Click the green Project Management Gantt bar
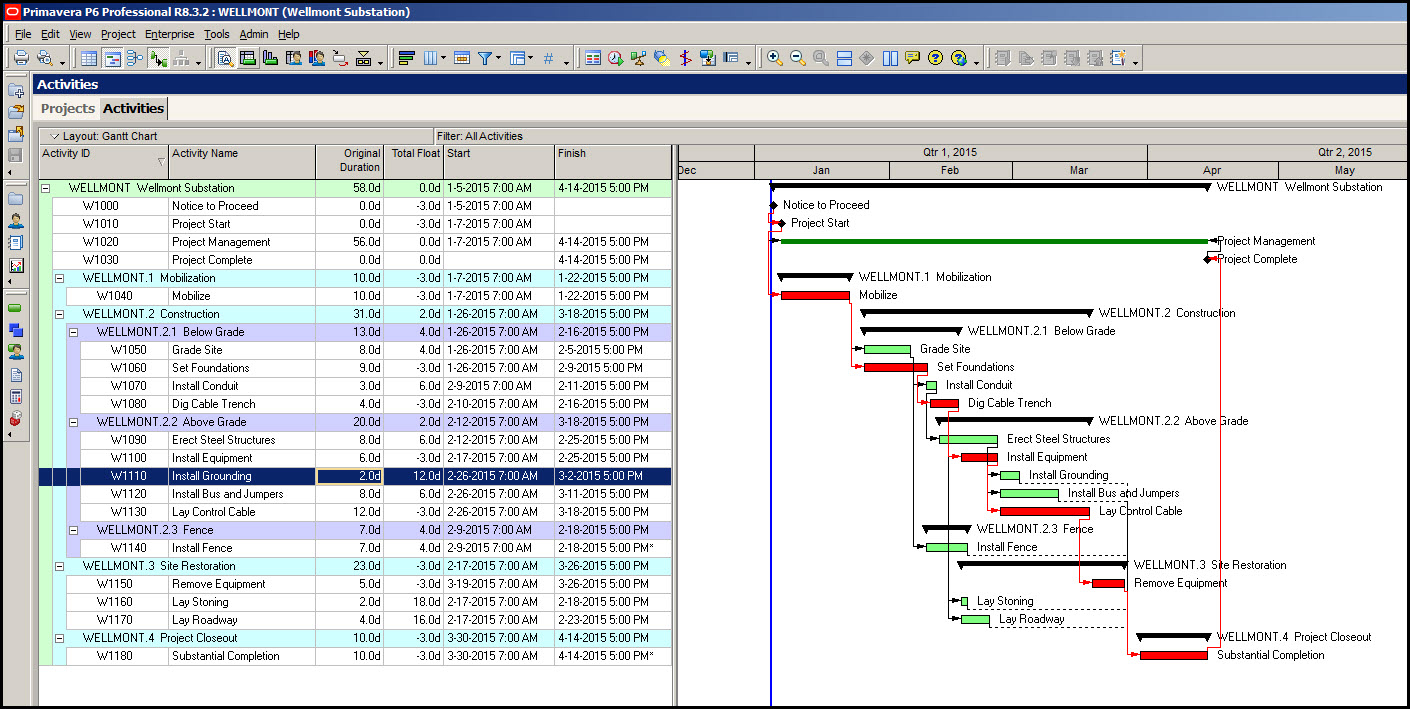1410x709 pixels. click(993, 241)
